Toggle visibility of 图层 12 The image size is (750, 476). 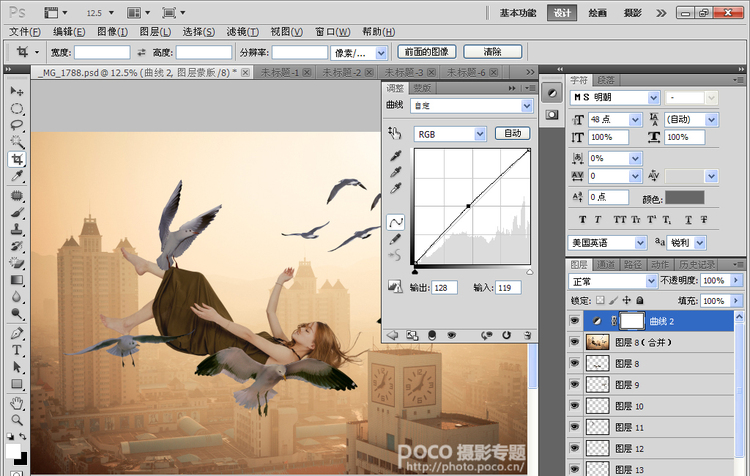point(574,448)
